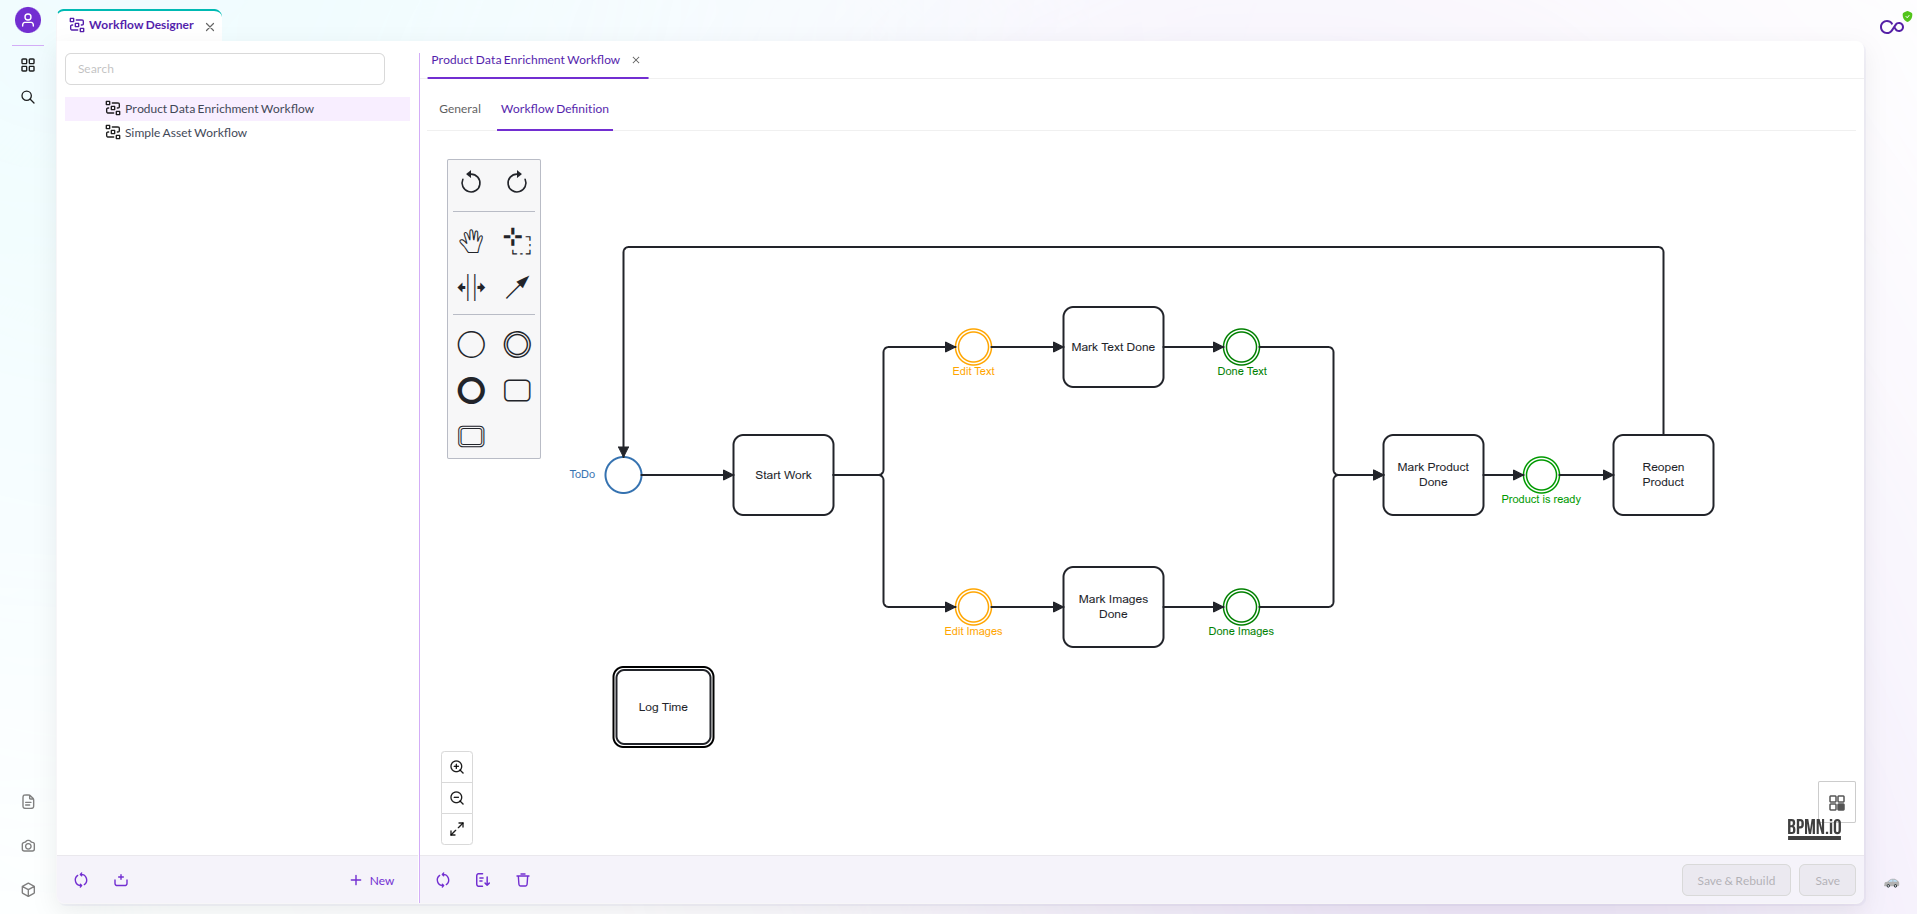Open the user profile avatar

click(x=28, y=20)
